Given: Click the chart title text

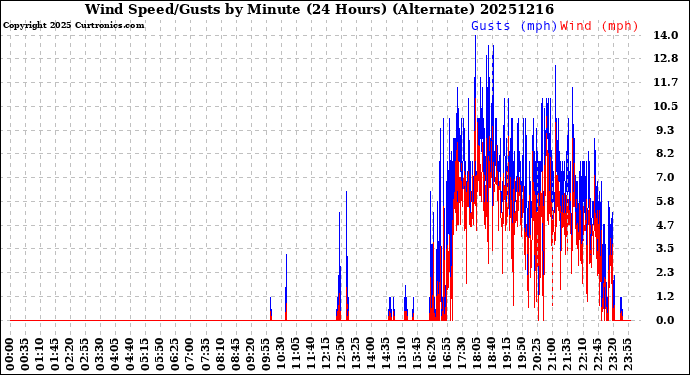Looking at the screenshot, I should pyautogui.click(x=319, y=9).
